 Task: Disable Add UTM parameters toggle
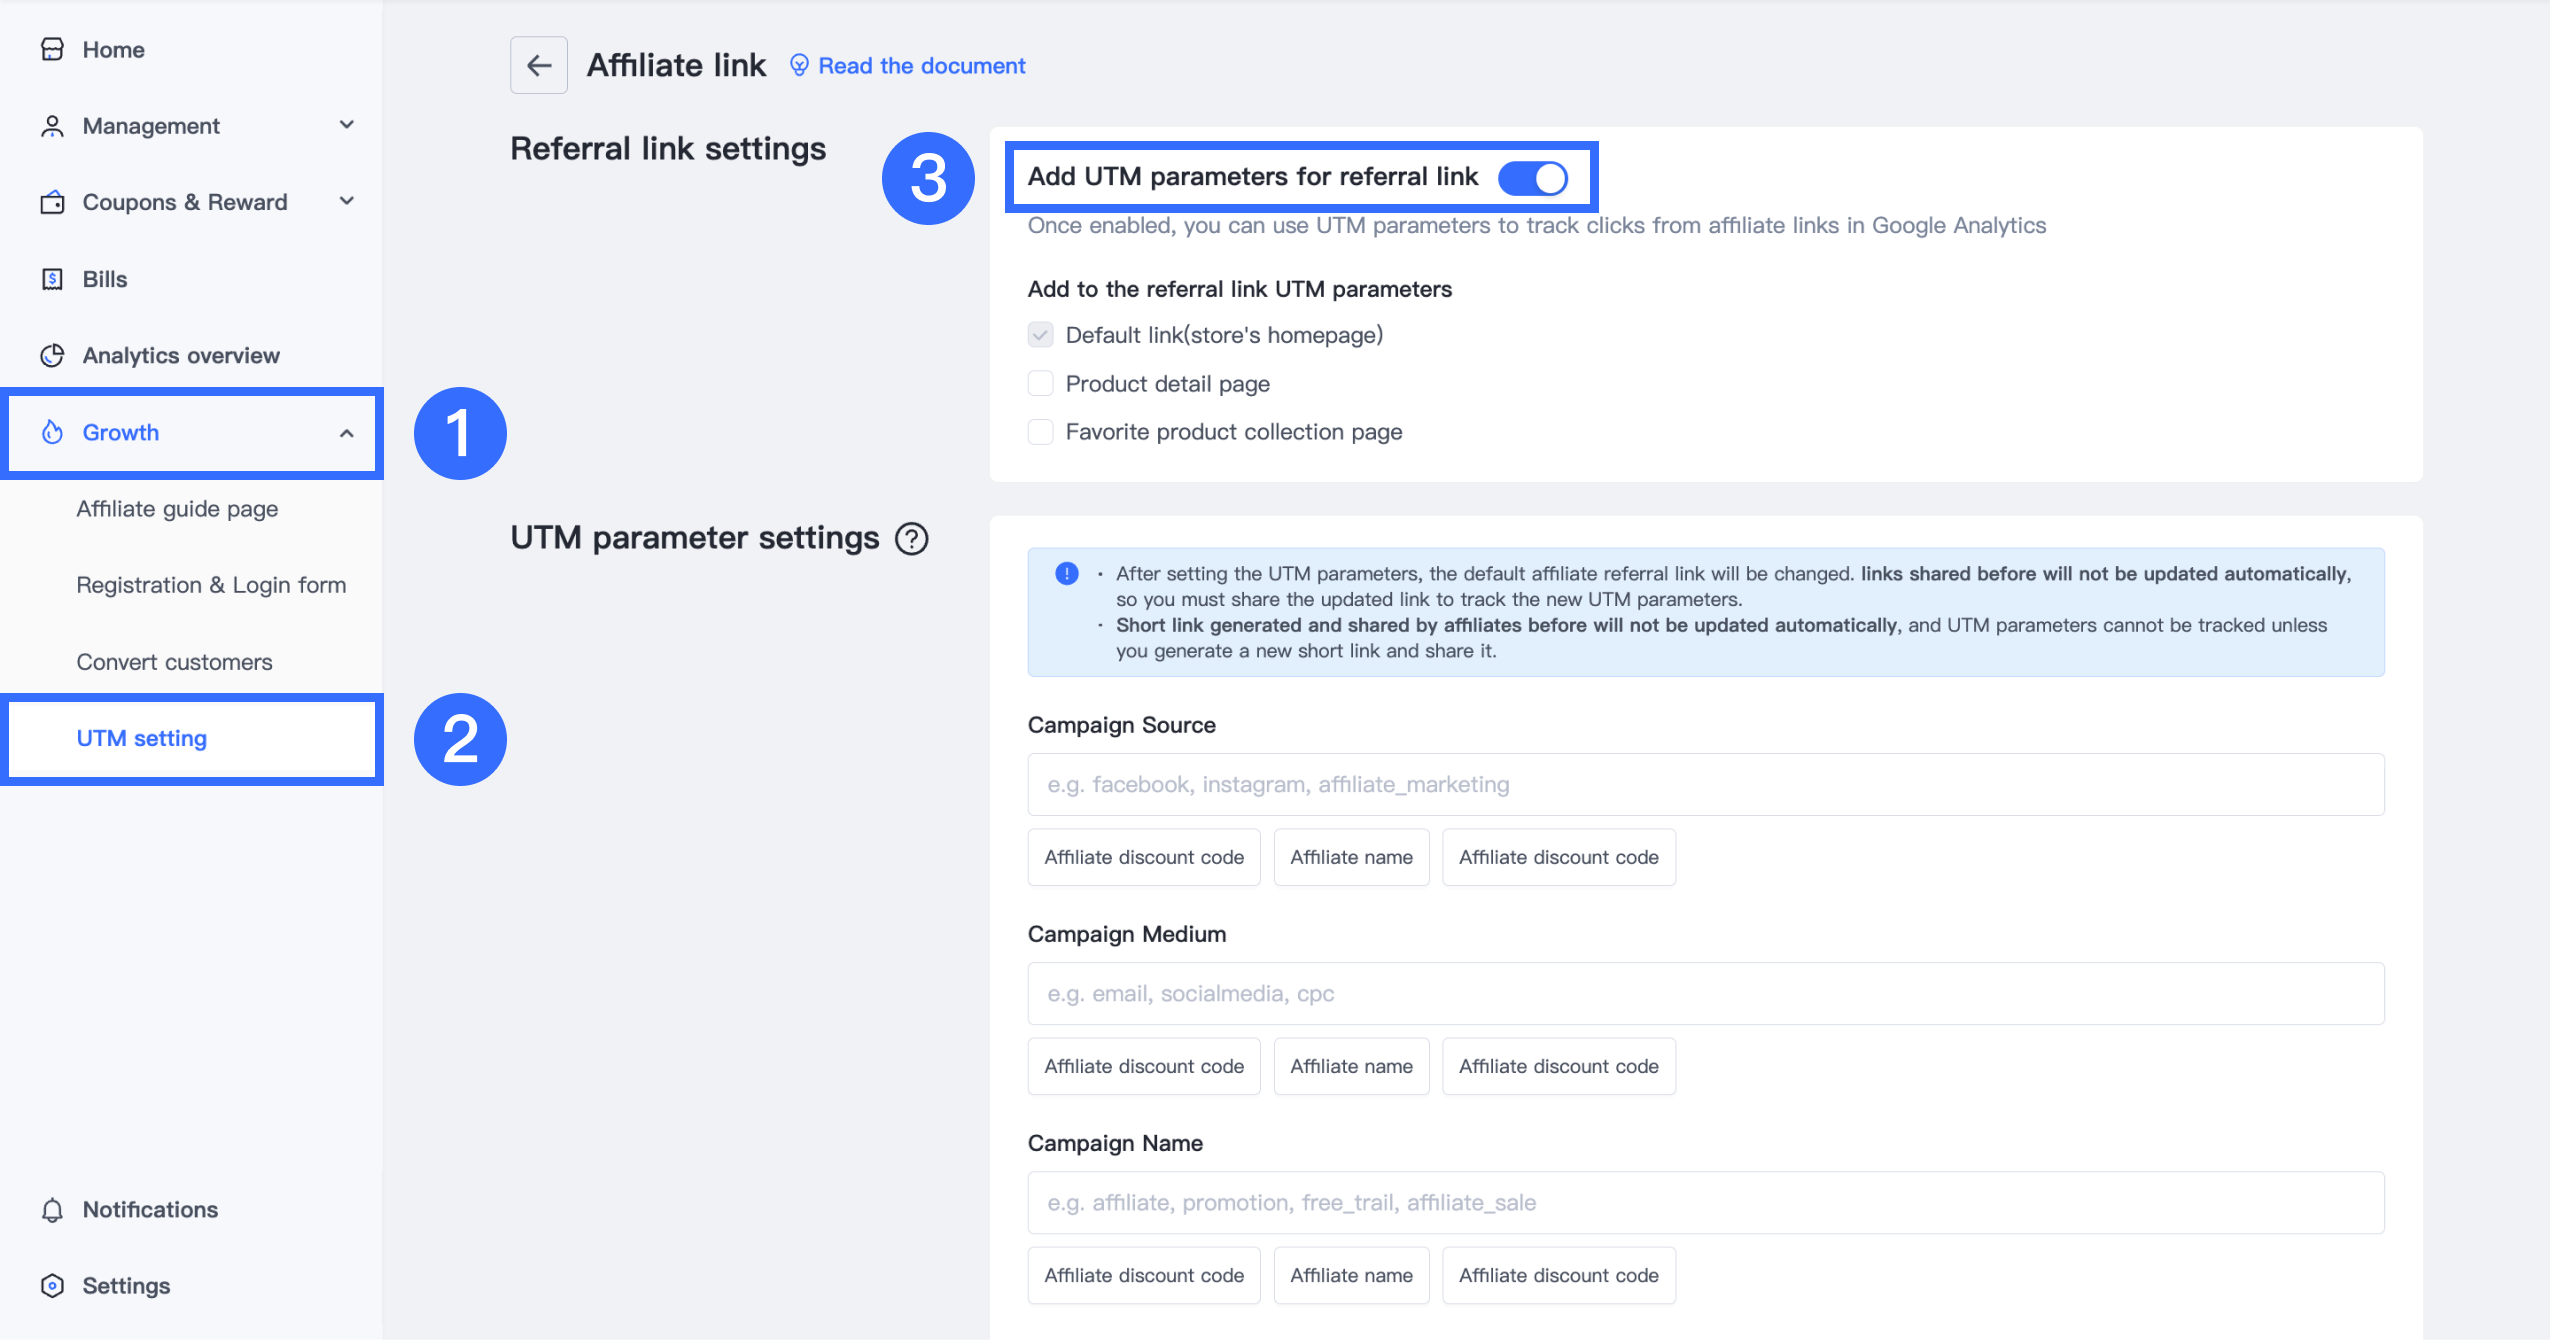click(1532, 178)
